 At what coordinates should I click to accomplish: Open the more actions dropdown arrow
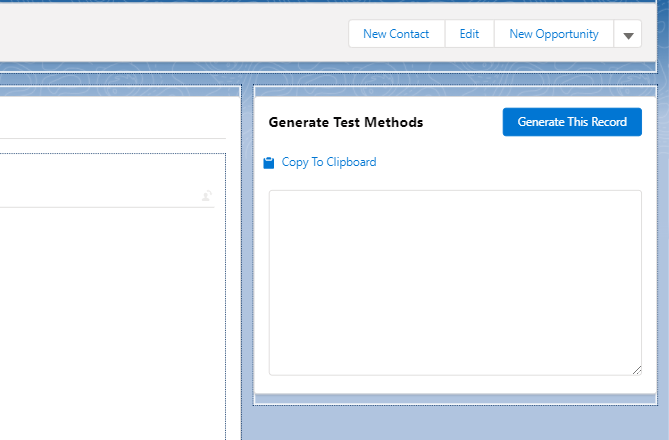(x=628, y=35)
